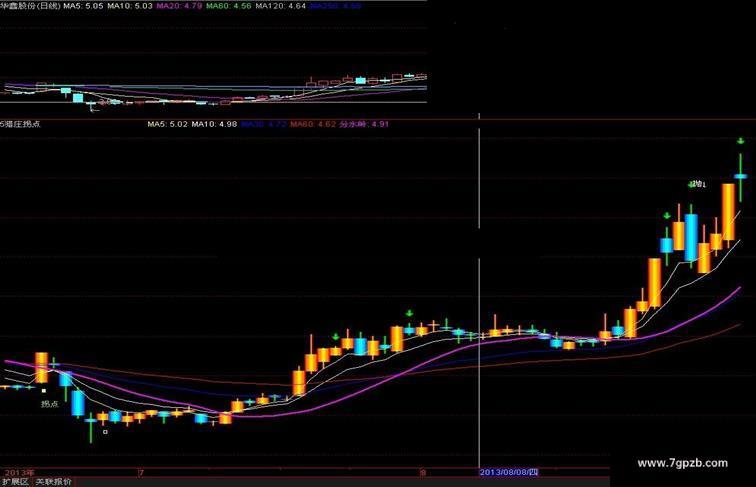Click the green MA60: 4.56 value
The image size is (756, 487).
[x=229, y=6]
